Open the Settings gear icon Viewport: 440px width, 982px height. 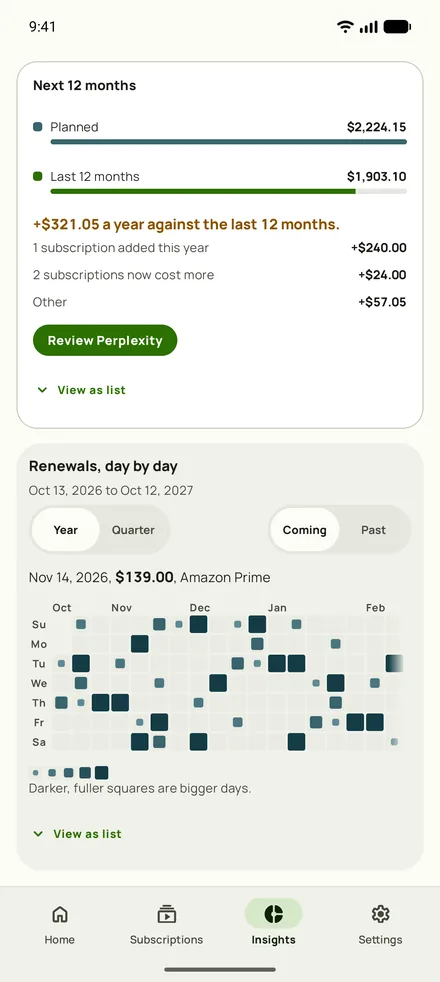coord(380,914)
